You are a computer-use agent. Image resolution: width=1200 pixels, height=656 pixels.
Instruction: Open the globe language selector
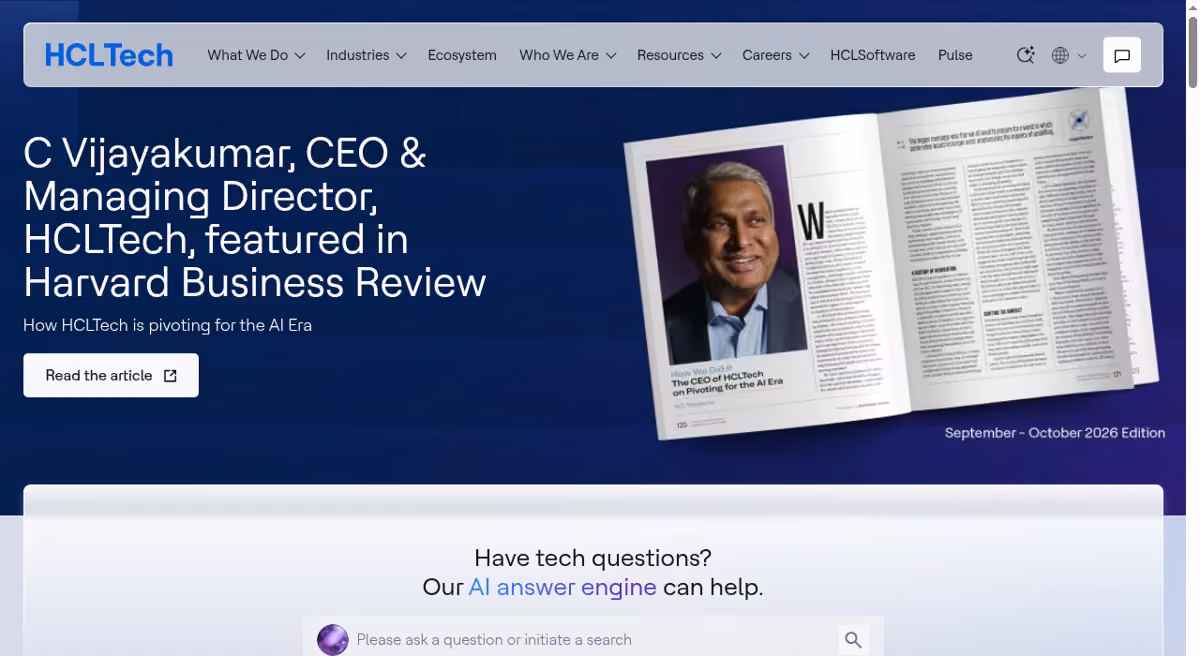point(1069,55)
